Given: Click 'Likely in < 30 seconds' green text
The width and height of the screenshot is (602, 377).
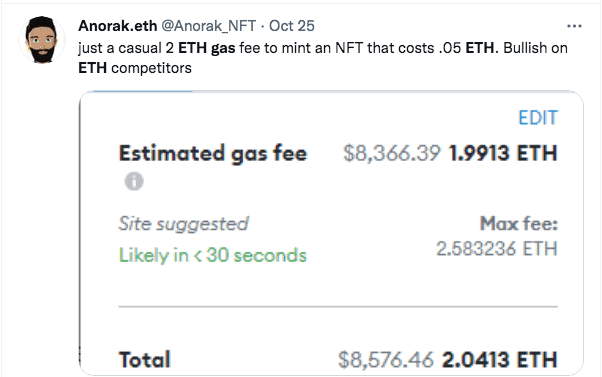Looking at the screenshot, I should pos(213,255).
